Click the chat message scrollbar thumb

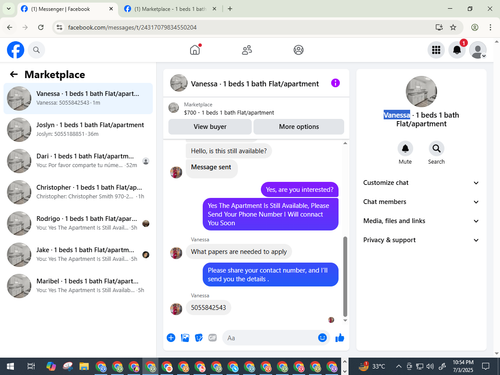pyautogui.click(x=345, y=276)
